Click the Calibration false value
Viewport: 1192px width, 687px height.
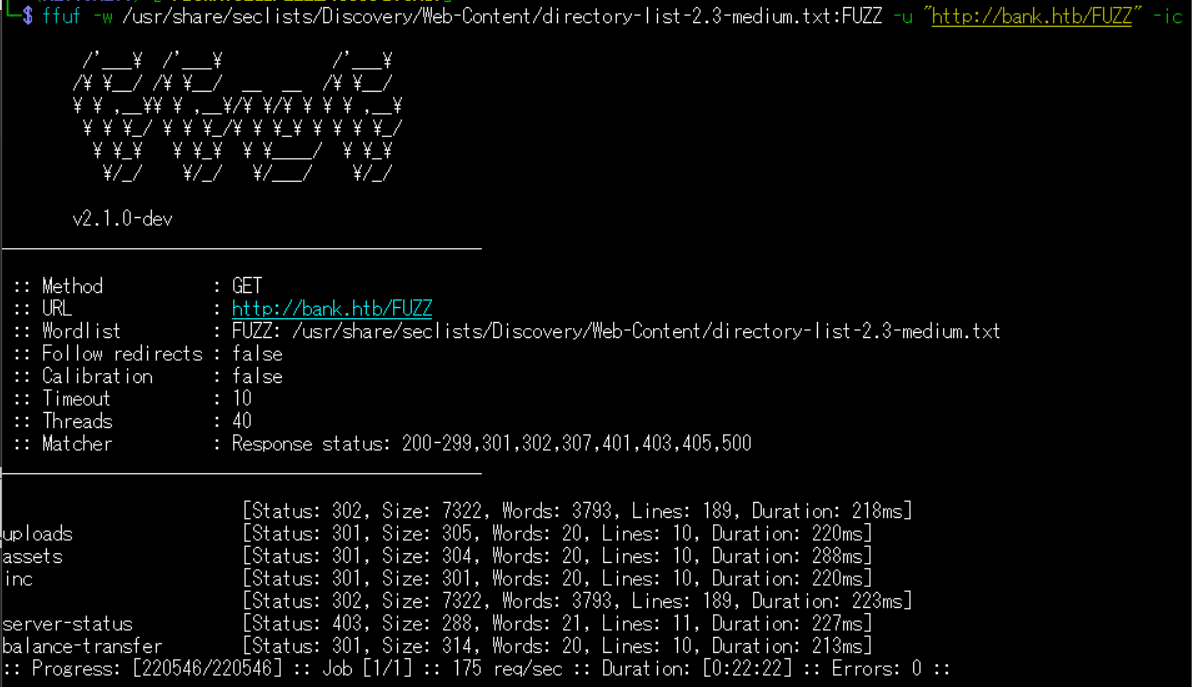coord(258,376)
